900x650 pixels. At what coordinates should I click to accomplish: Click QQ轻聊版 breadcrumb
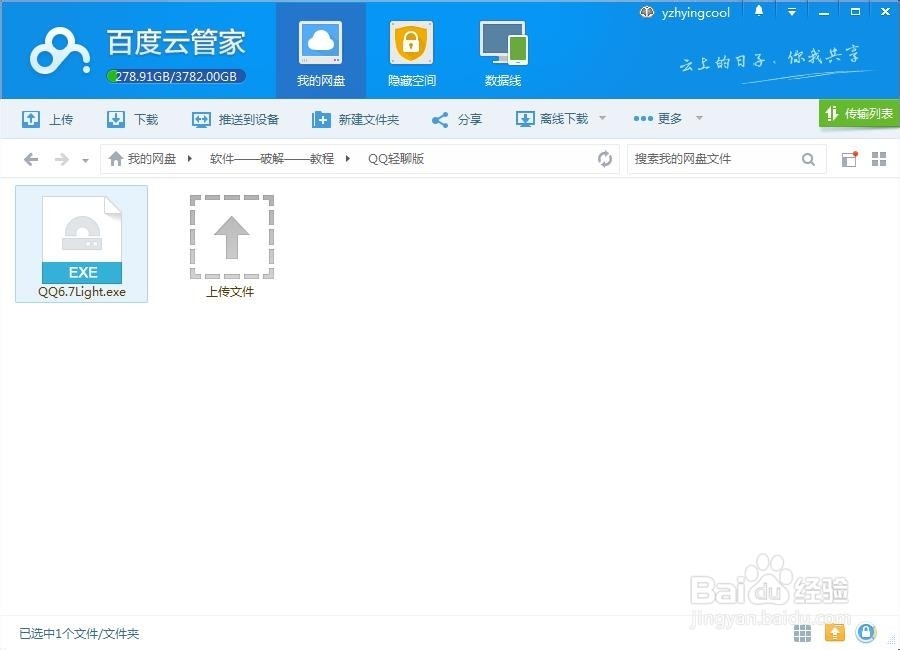click(x=396, y=158)
